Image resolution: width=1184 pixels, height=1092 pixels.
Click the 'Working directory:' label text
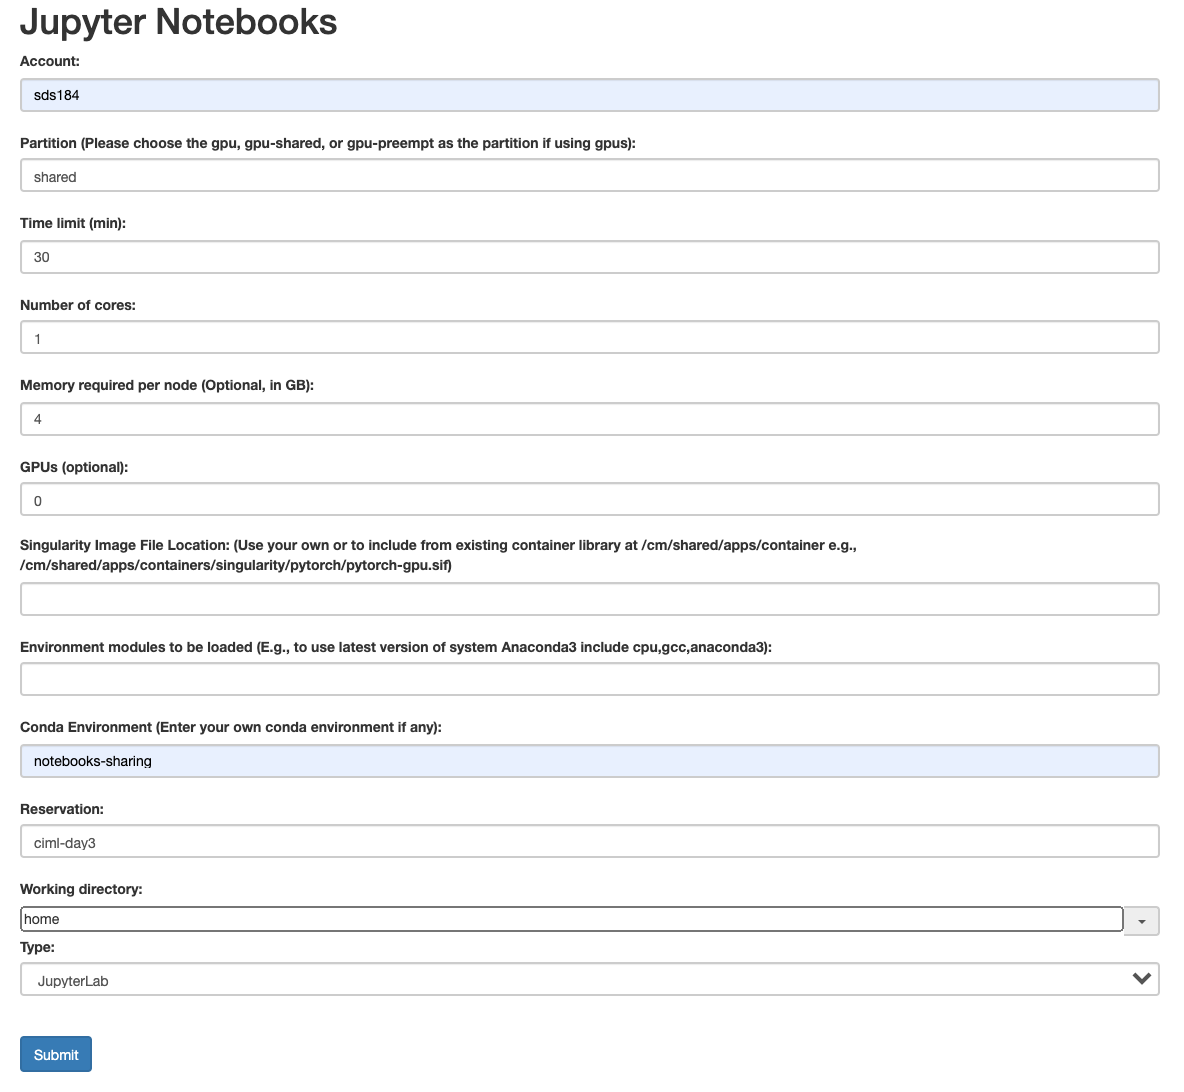81,889
